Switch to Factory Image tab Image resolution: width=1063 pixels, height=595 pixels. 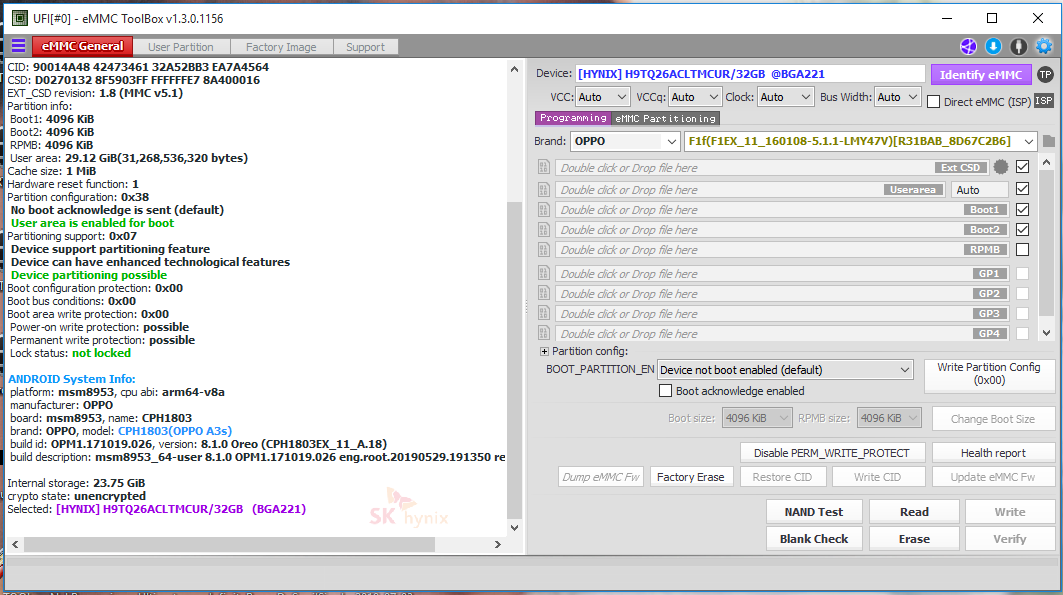coord(281,47)
